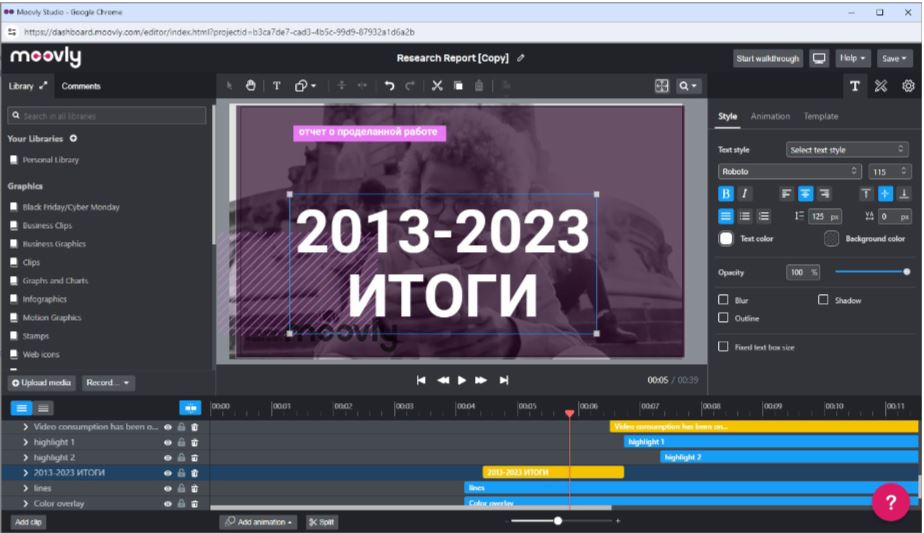Screen dimensions: 924x533
Task: Check the Personal Library checkbox
Action: 14,159
